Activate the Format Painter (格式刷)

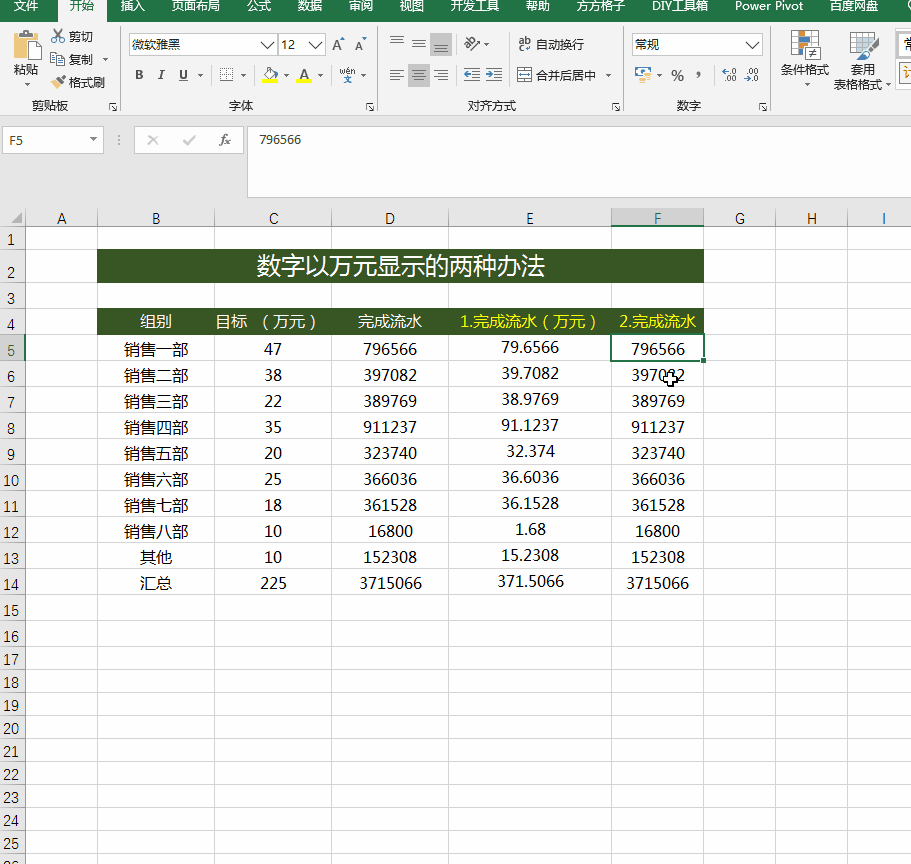click(x=77, y=83)
